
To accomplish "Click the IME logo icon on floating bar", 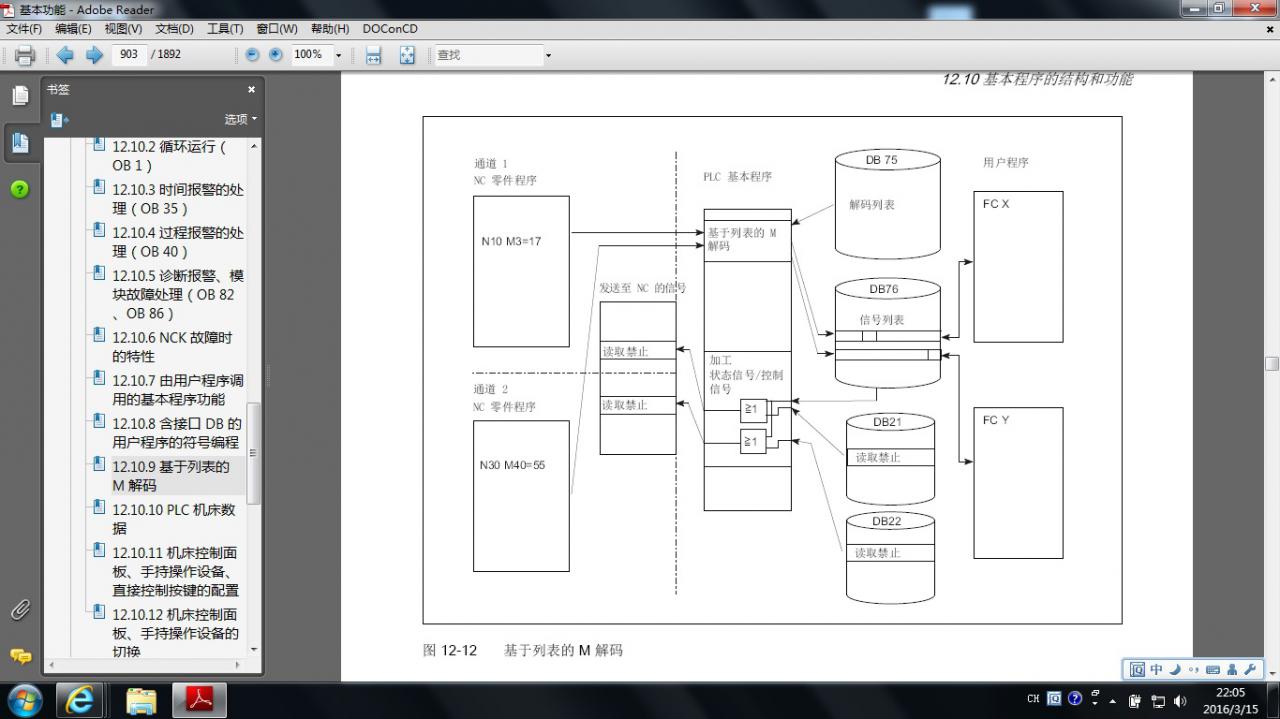I will coord(1137,670).
